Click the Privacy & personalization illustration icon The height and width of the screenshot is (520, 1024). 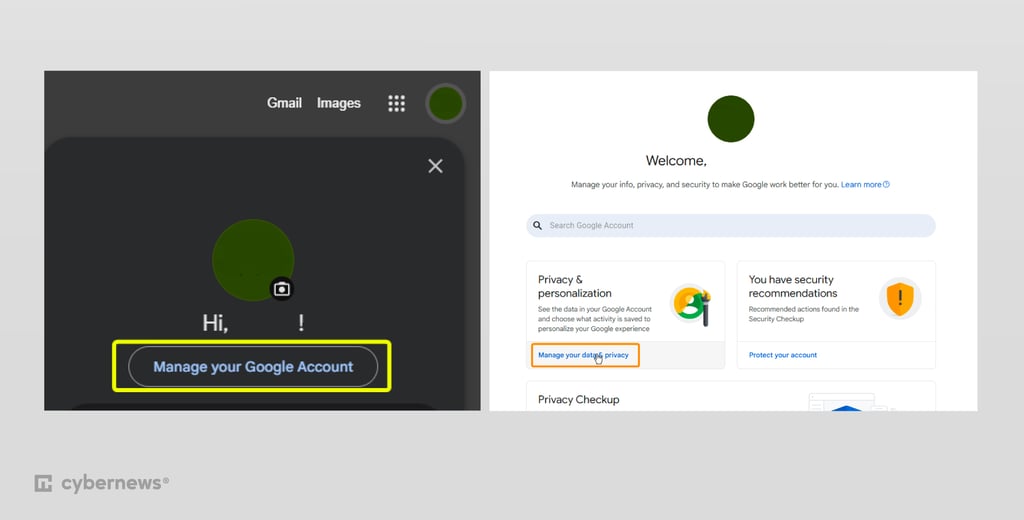click(691, 304)
